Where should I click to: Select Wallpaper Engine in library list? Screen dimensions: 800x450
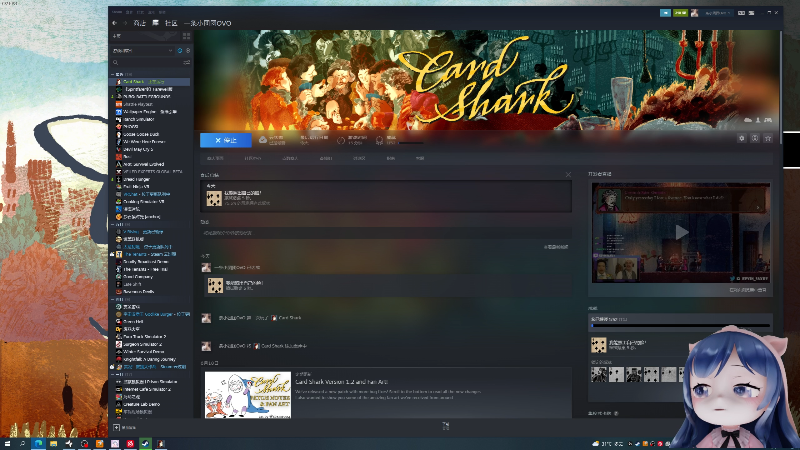click(x=151, y=112)
